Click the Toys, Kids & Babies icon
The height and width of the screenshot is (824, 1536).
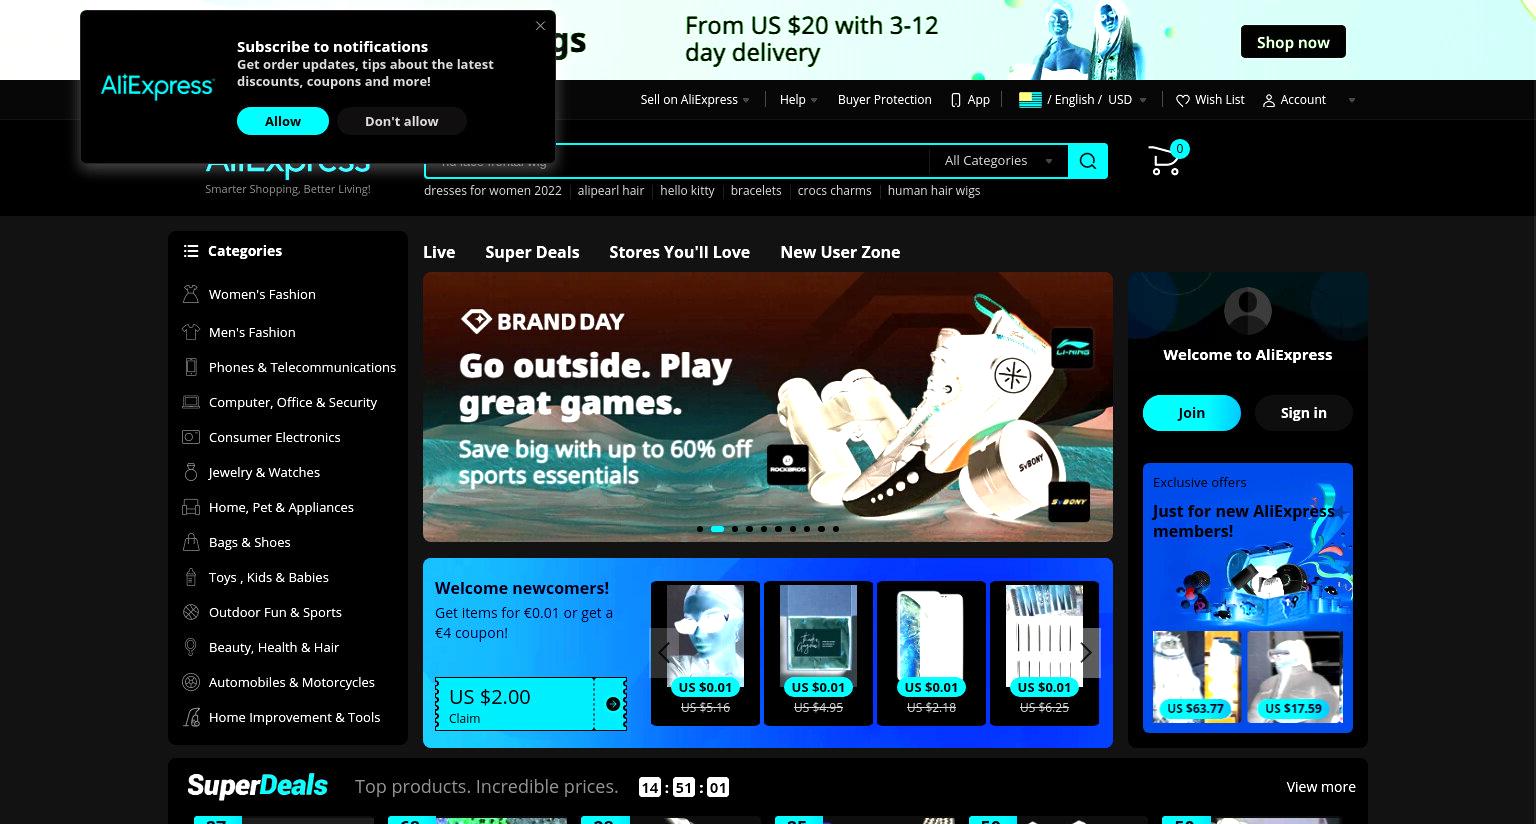pyautogui.click(x=191, y=577)
